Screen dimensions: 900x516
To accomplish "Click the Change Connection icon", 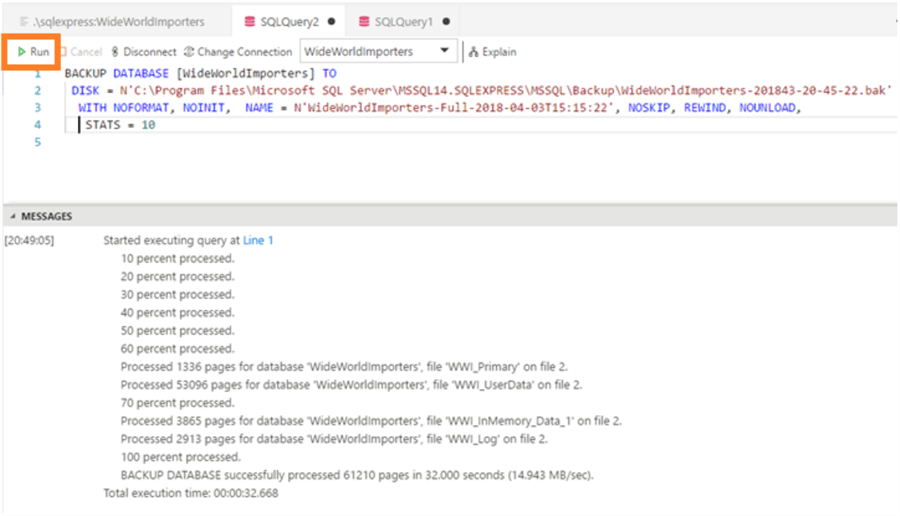I will (189, 52).
